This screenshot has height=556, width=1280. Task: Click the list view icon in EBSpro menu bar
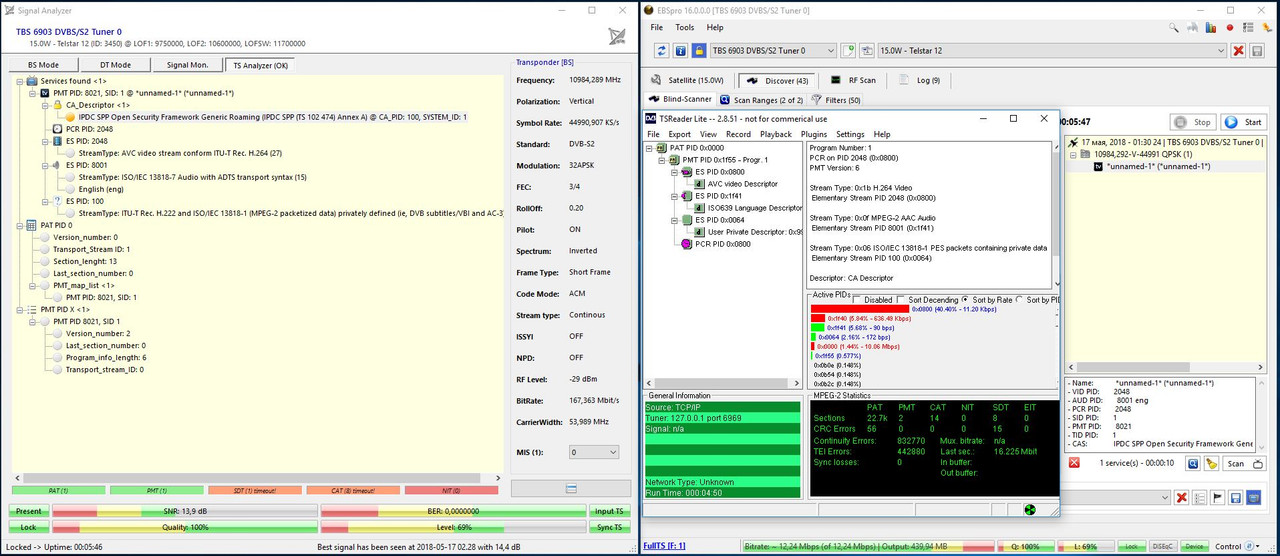tap(1248, 27)
